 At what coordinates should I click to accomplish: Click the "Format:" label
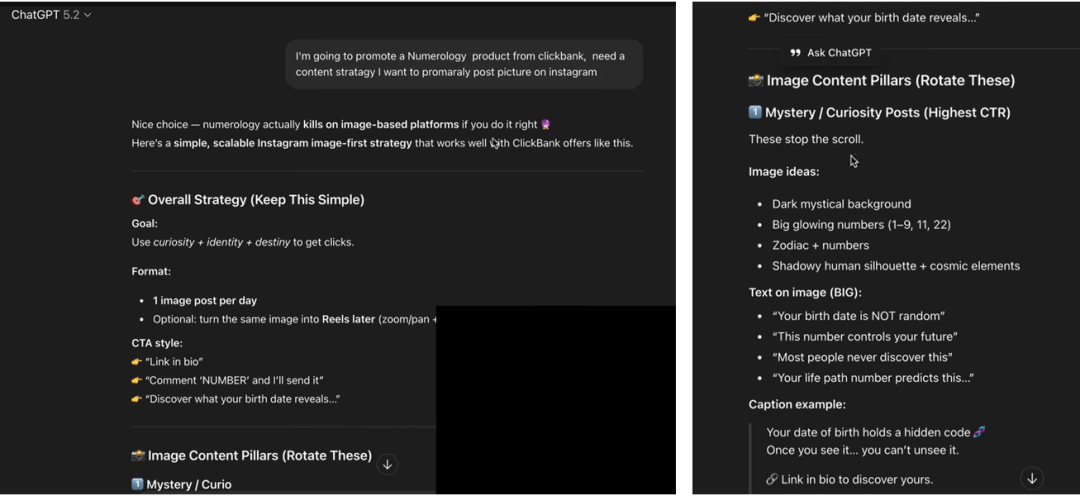pyautogui.click(x=152, y=271)
